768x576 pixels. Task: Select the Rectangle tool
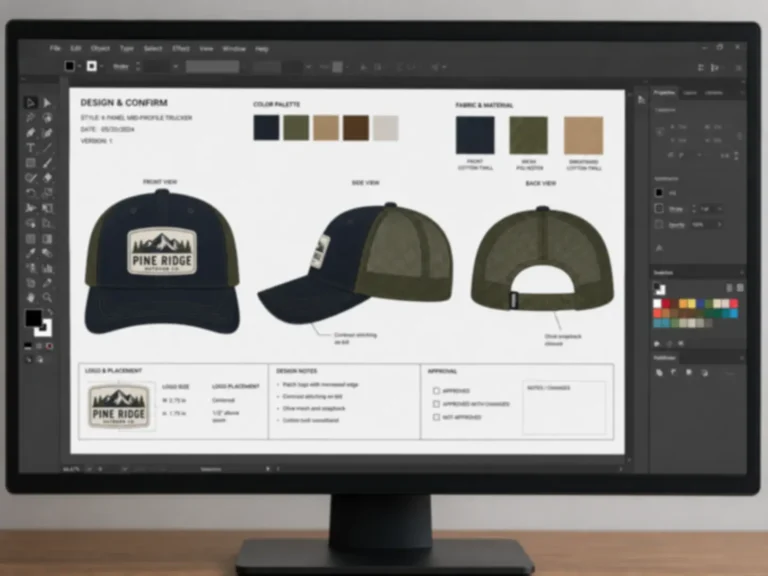[30, 163]
